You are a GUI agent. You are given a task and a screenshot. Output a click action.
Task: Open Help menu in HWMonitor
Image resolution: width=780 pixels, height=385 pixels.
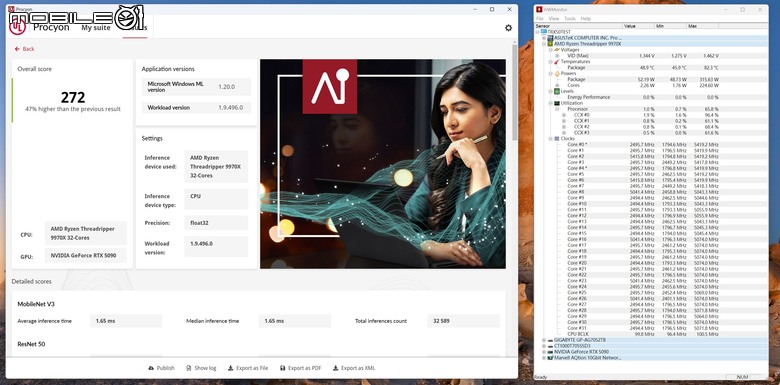point(585,18)
